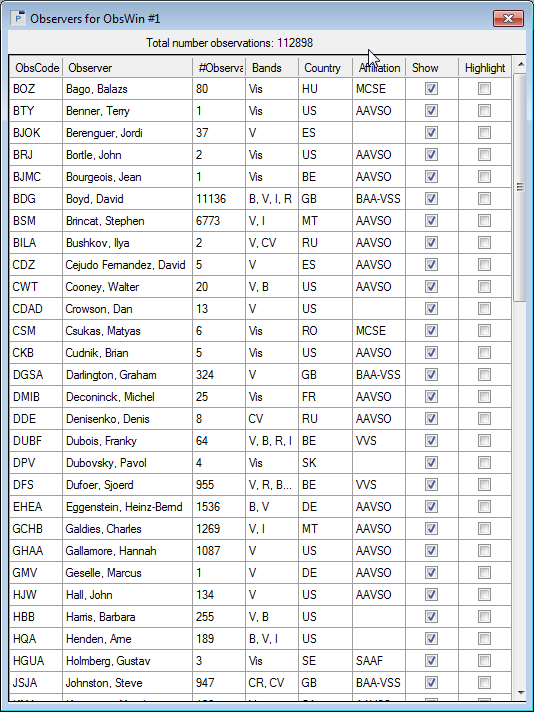Uncheck Show for Brincat, Stephen

click(x=431, y=221)
